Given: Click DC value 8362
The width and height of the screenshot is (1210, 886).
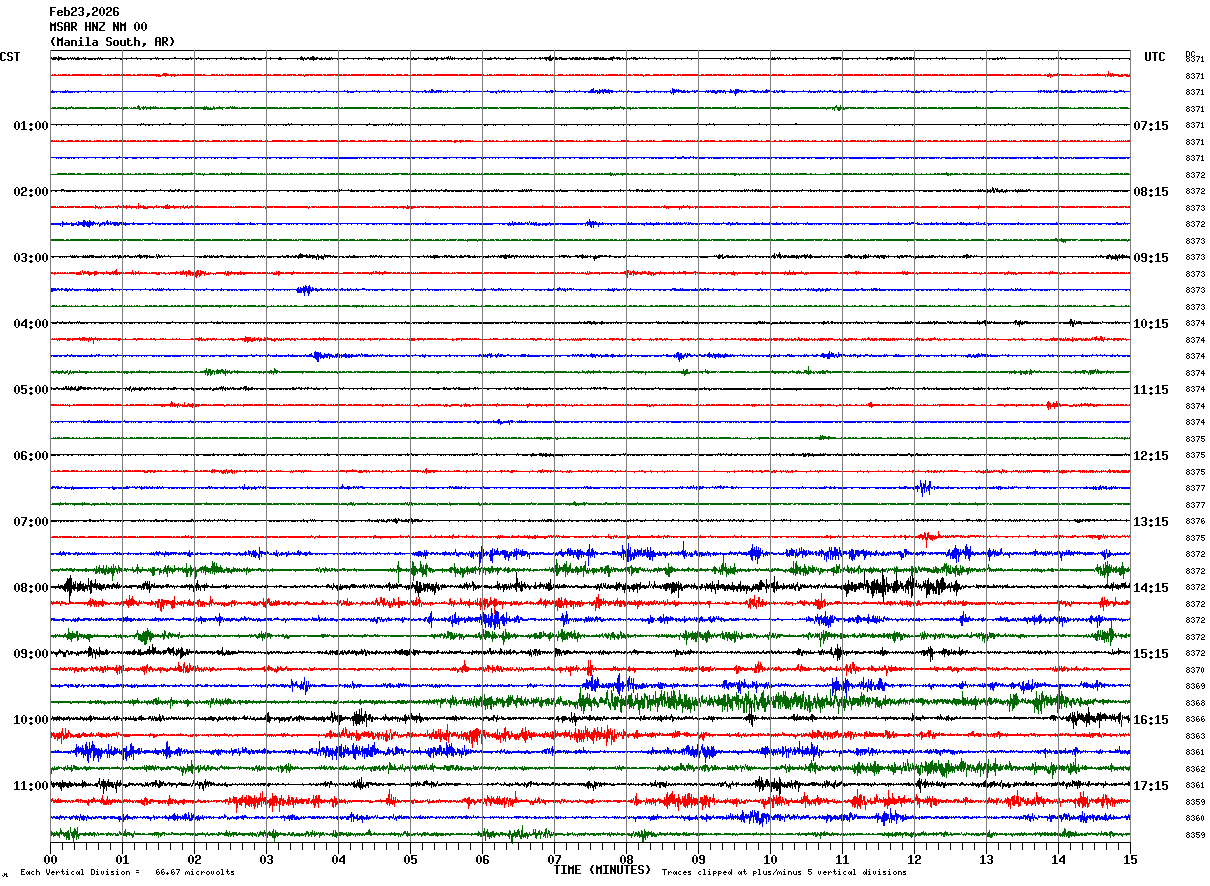Looking at the screenshot, I should click(1195, 769).
